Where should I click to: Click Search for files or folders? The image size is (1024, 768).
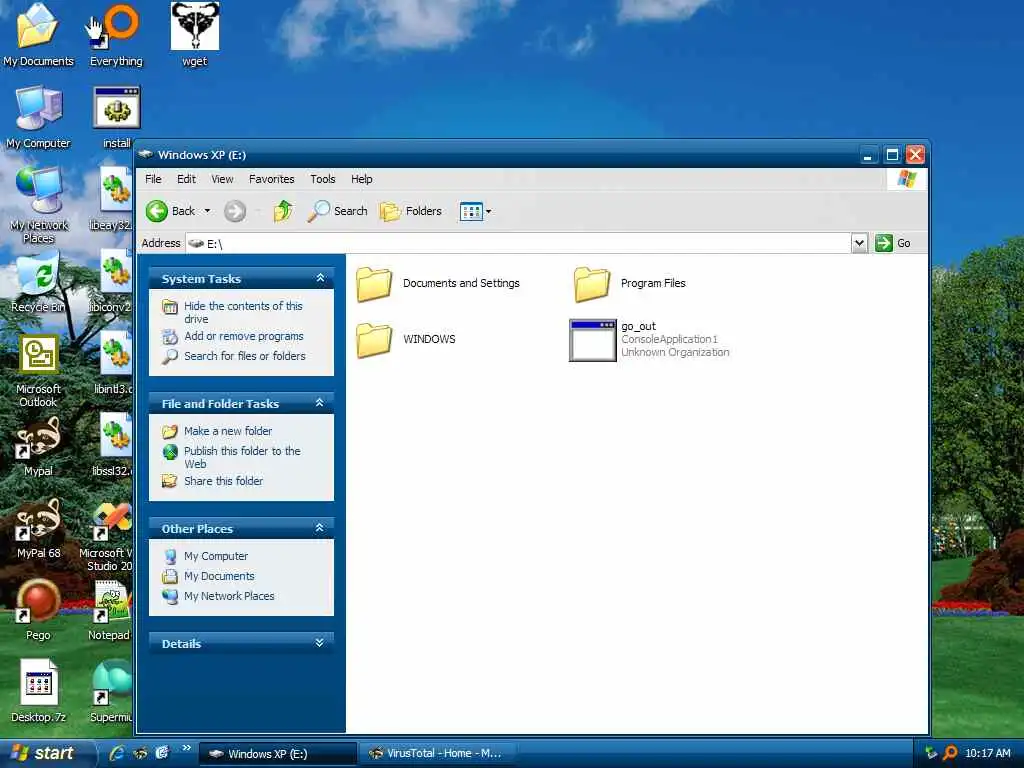245,356
